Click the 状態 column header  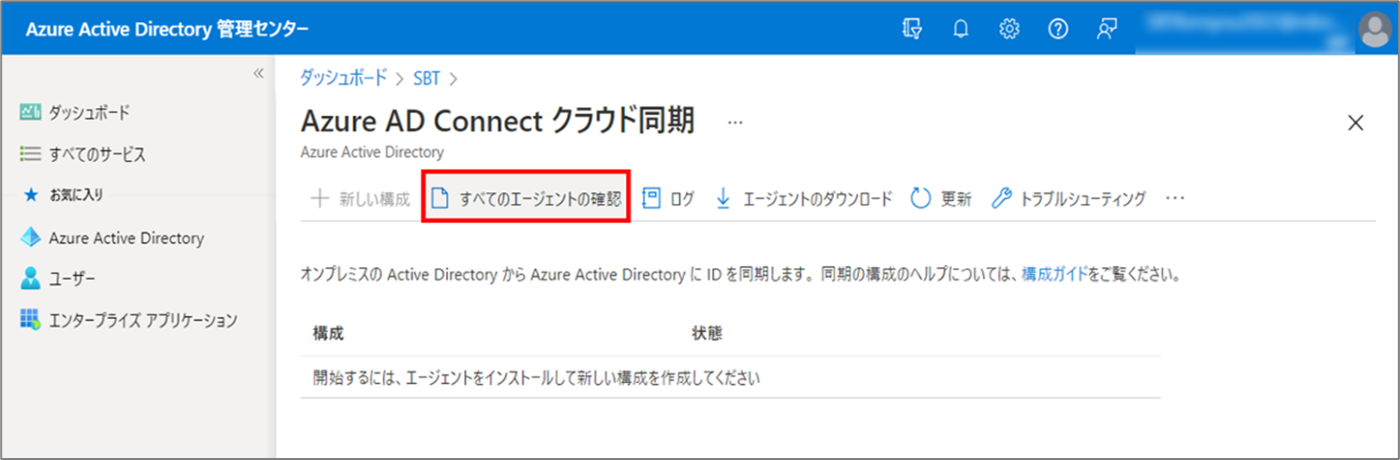(707, 332)
